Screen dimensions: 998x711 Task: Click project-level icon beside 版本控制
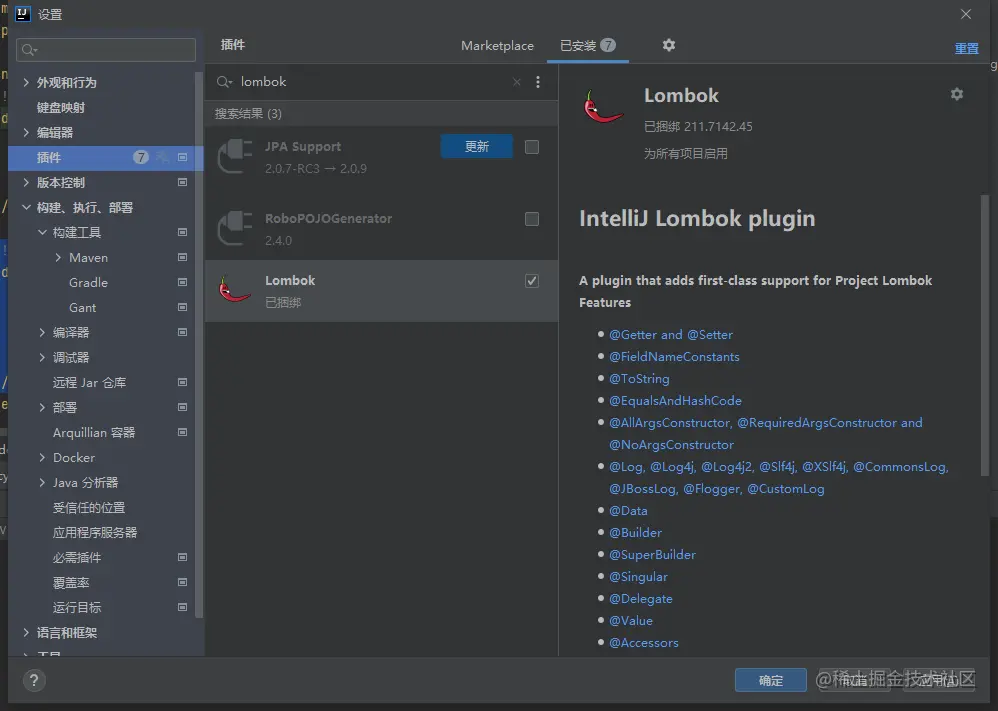click(x=183, y=182)
